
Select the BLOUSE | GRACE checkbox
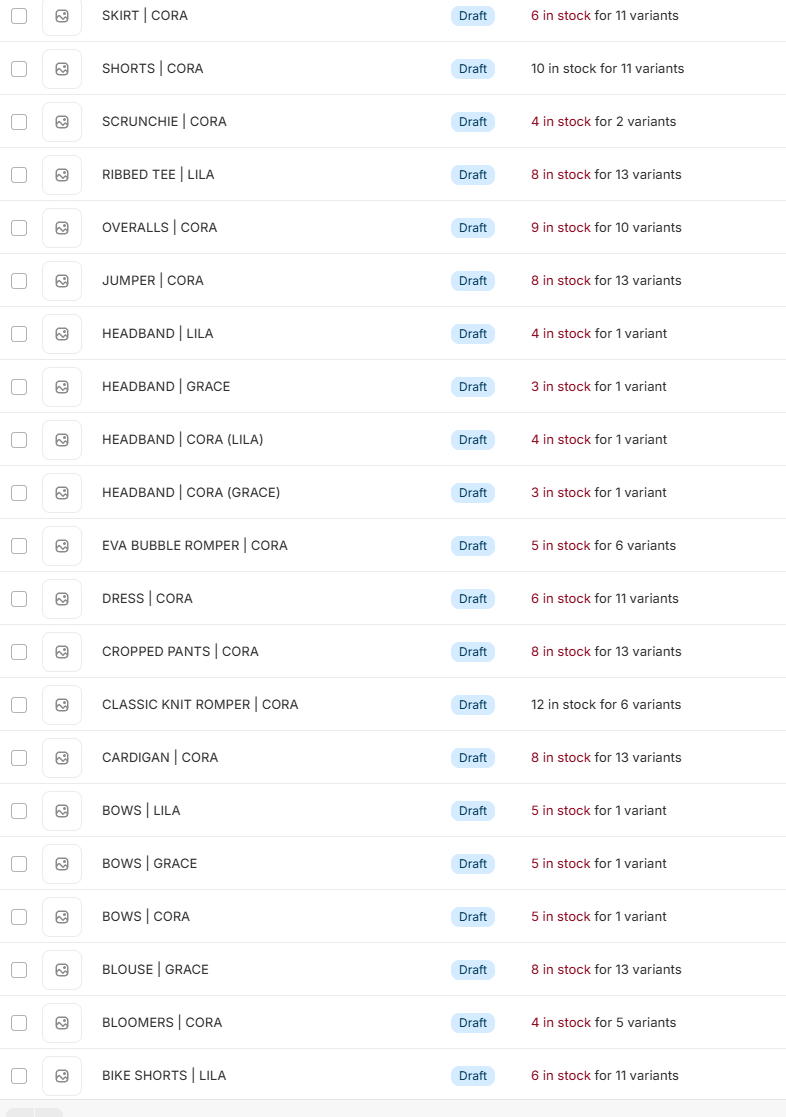pyautogui.click(x=19, y=970)
